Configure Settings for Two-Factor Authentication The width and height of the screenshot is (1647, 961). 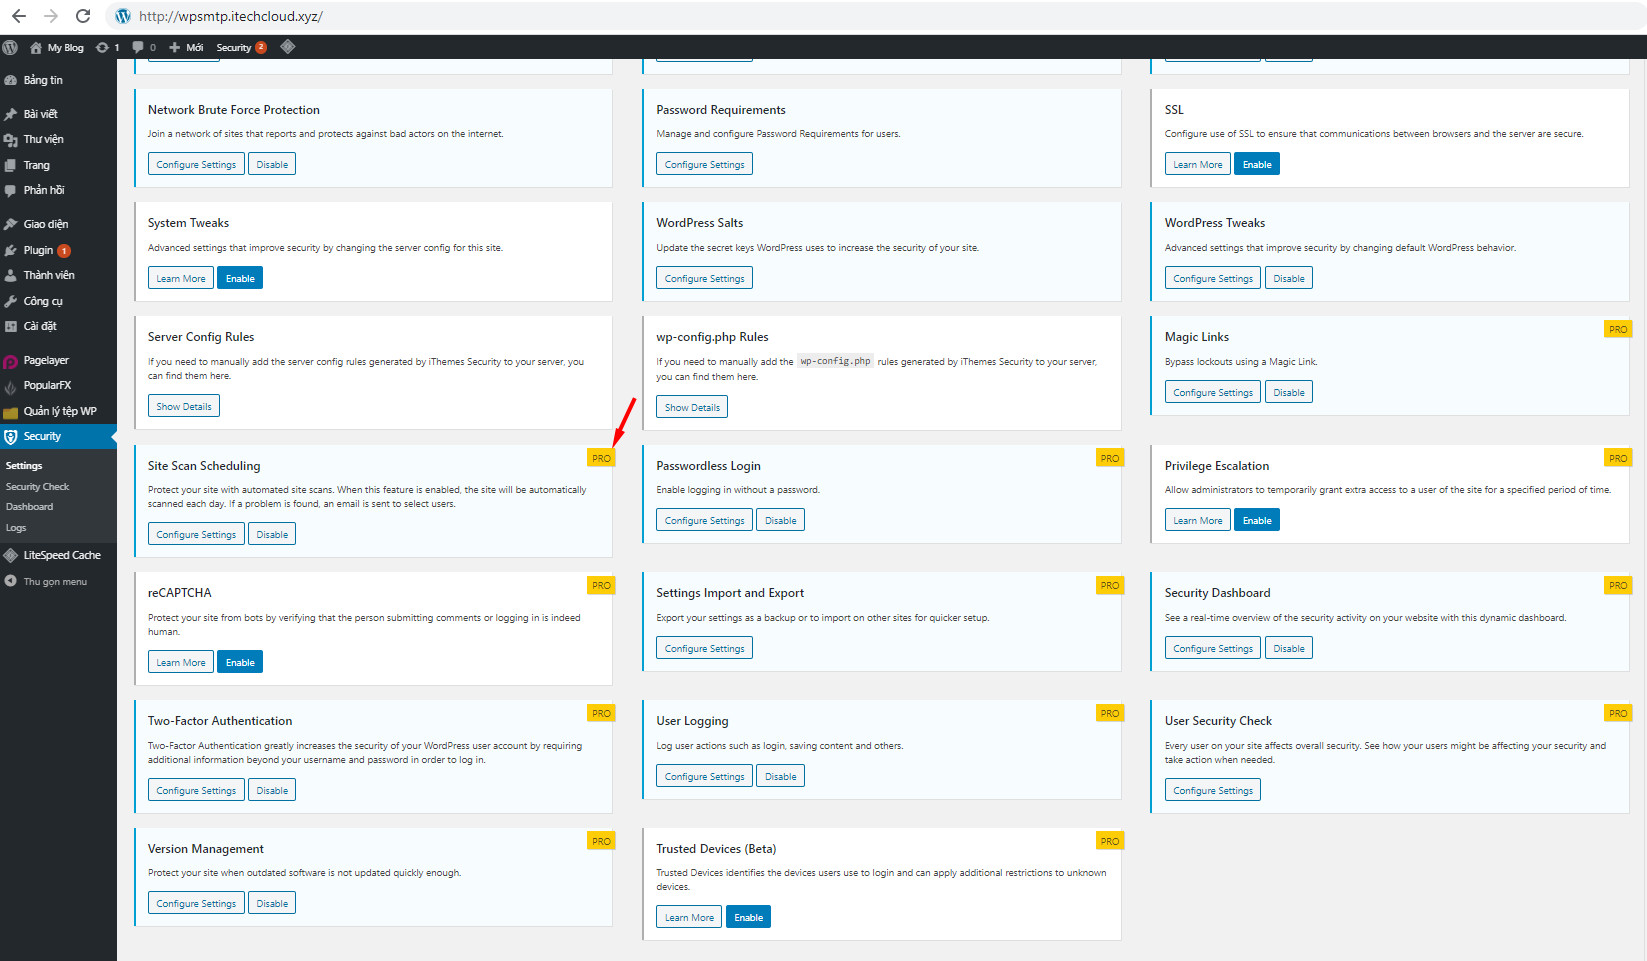pyautogui.click(x=196, y=790)
